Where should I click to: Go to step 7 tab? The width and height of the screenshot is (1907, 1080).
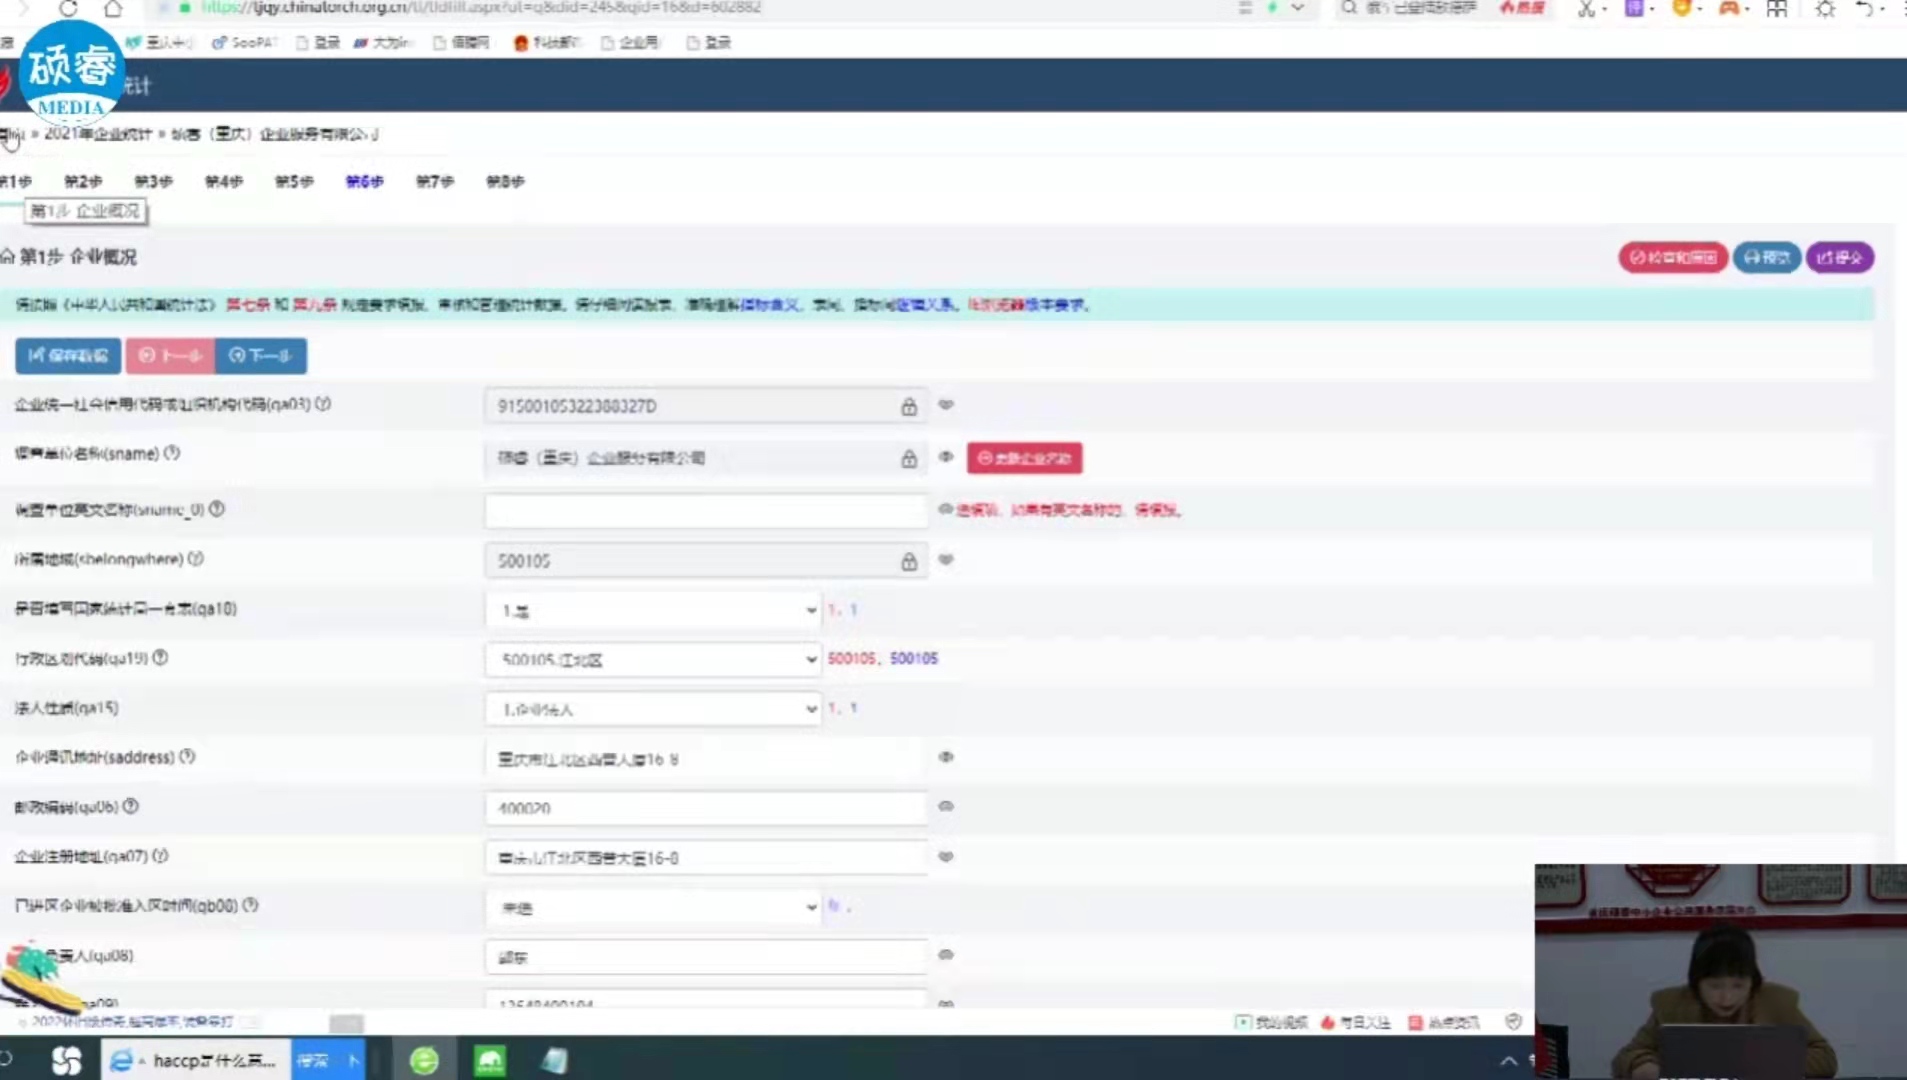[435, 181]
